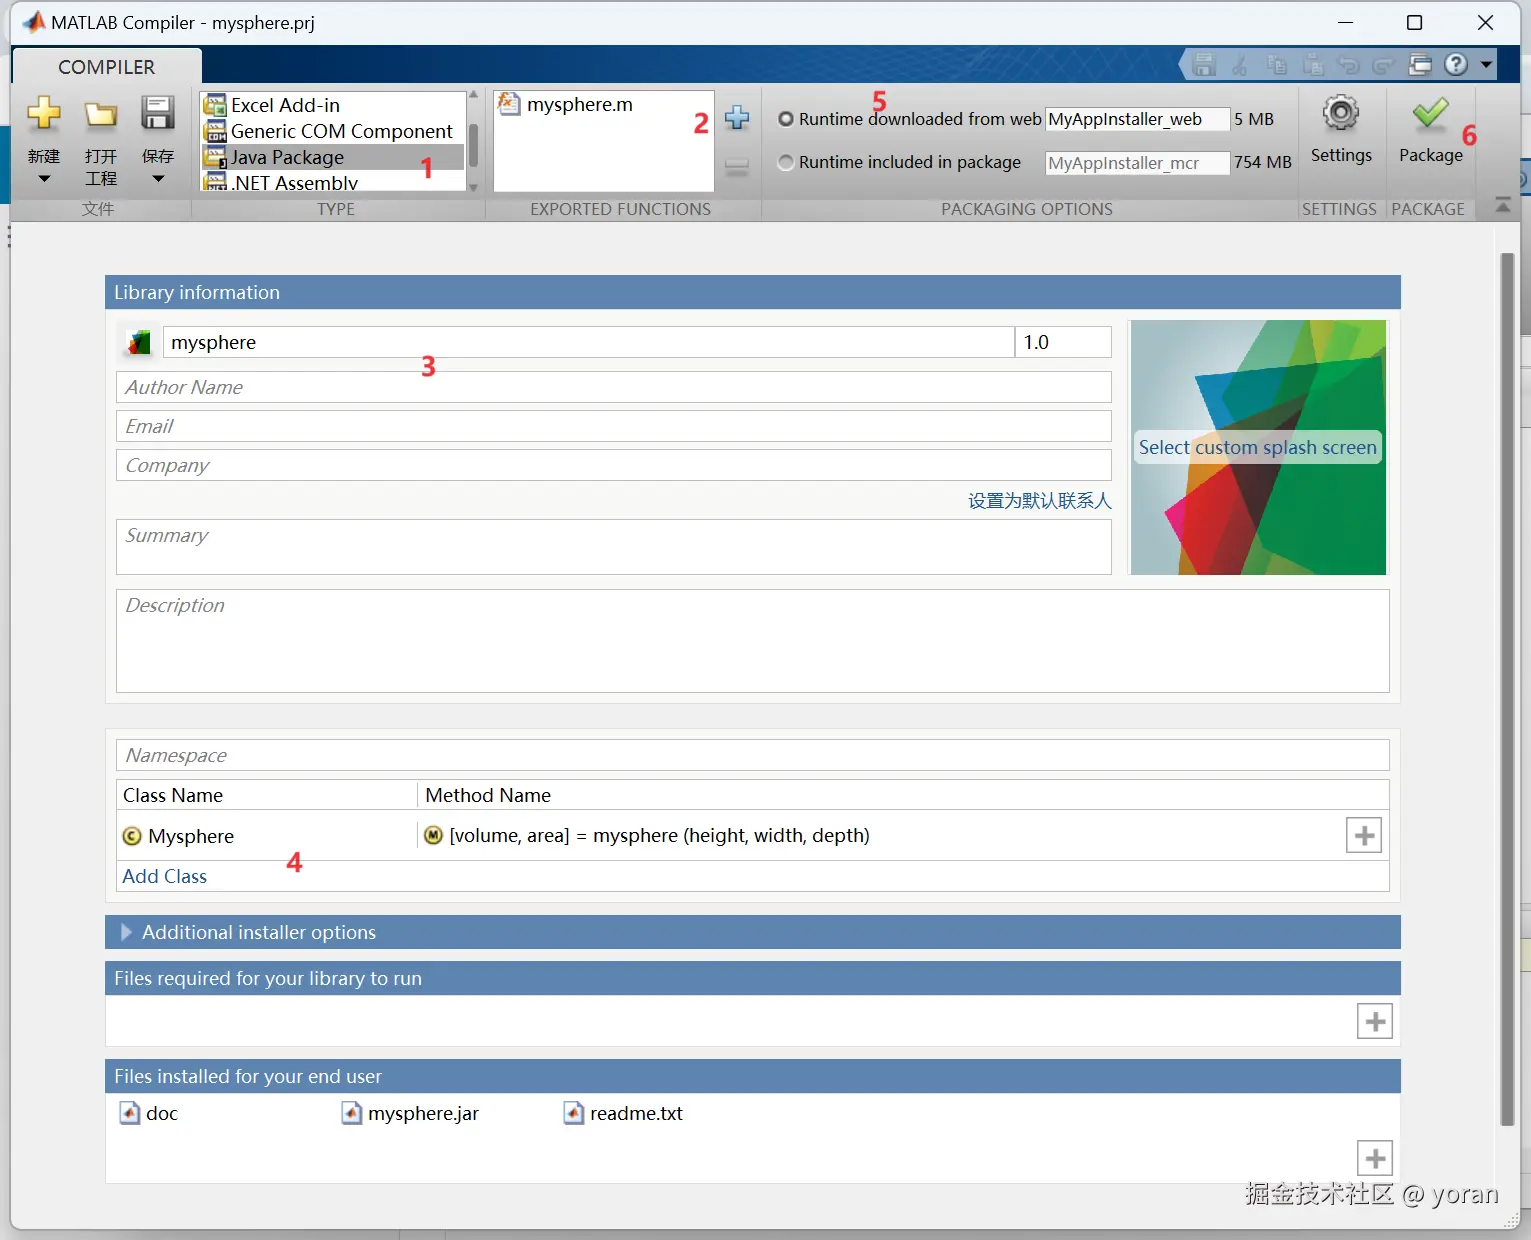Click the quick-access undo icon
This screenshot has height=1240, width=1531.
[x=1349, y=65]
